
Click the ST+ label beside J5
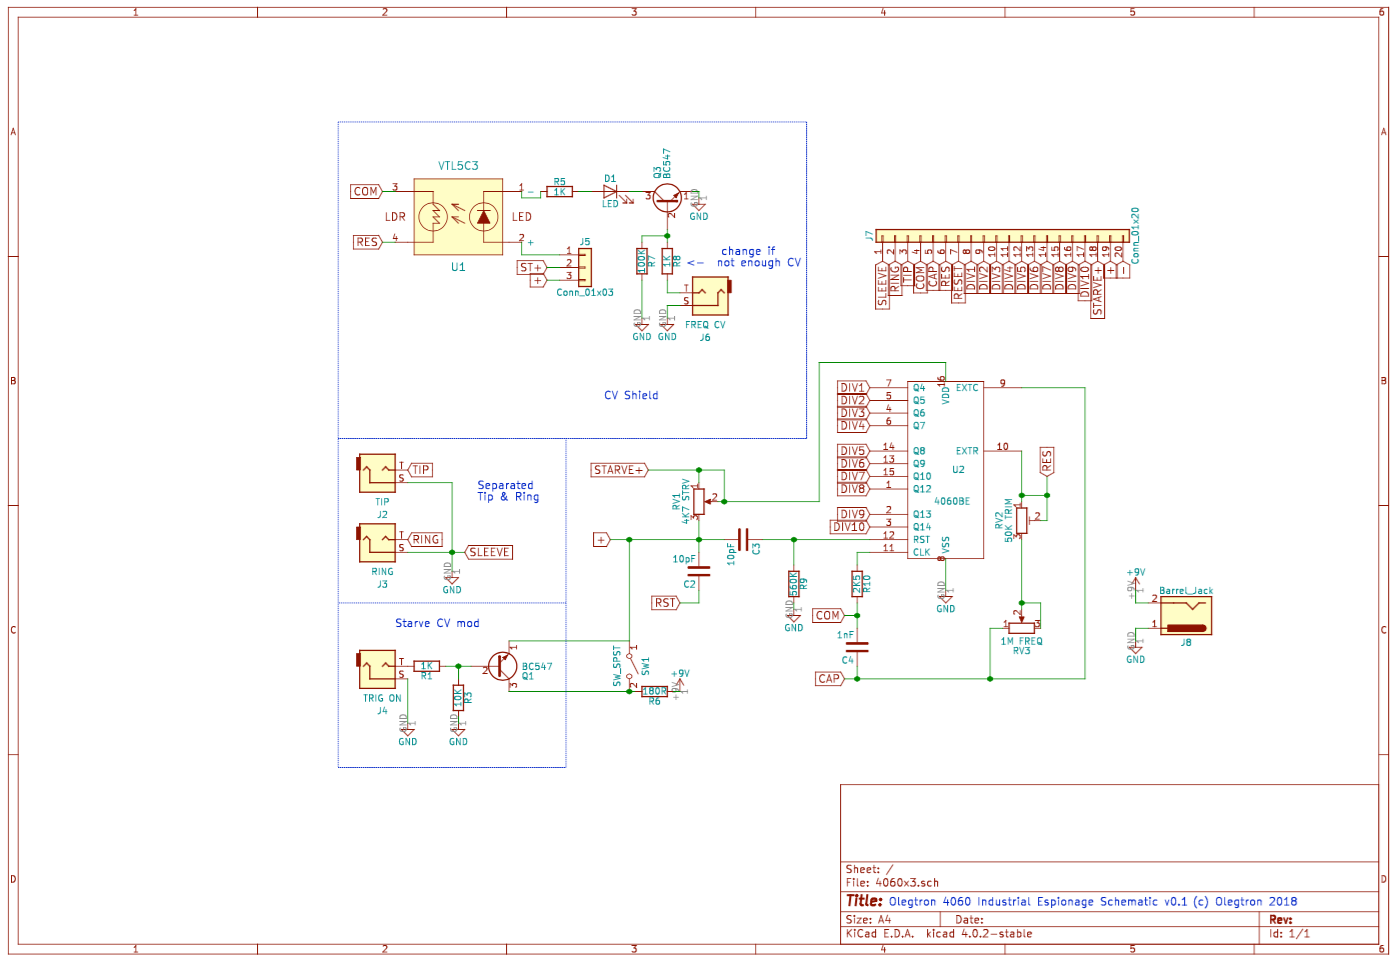click(x=531, y=267)
